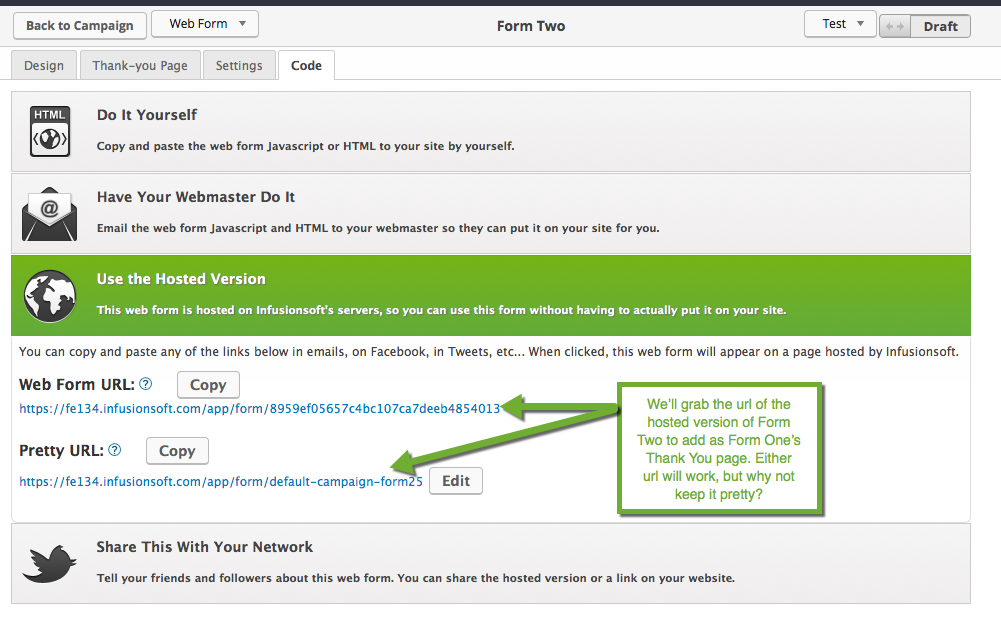
Task: Switch to the Thank-you Page tab
Action: pos(140,65)
